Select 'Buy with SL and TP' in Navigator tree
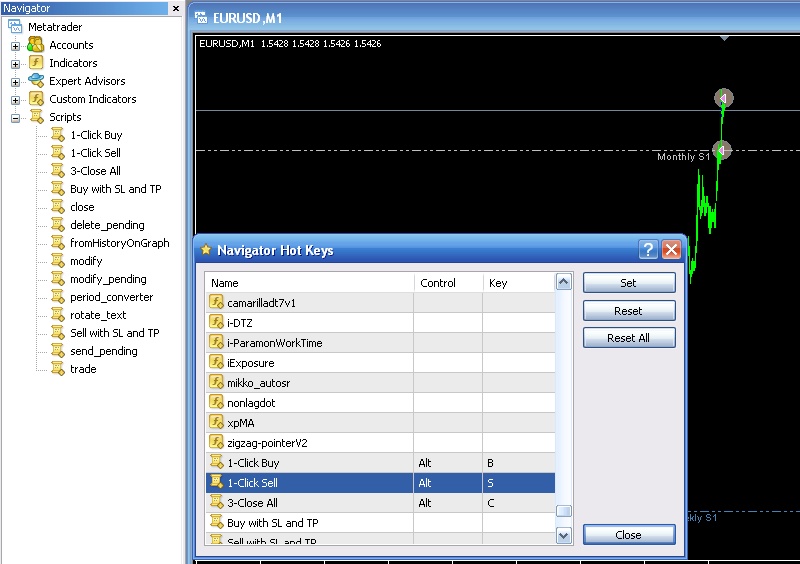This screenshot has width=800, height=564. [115, 189]
